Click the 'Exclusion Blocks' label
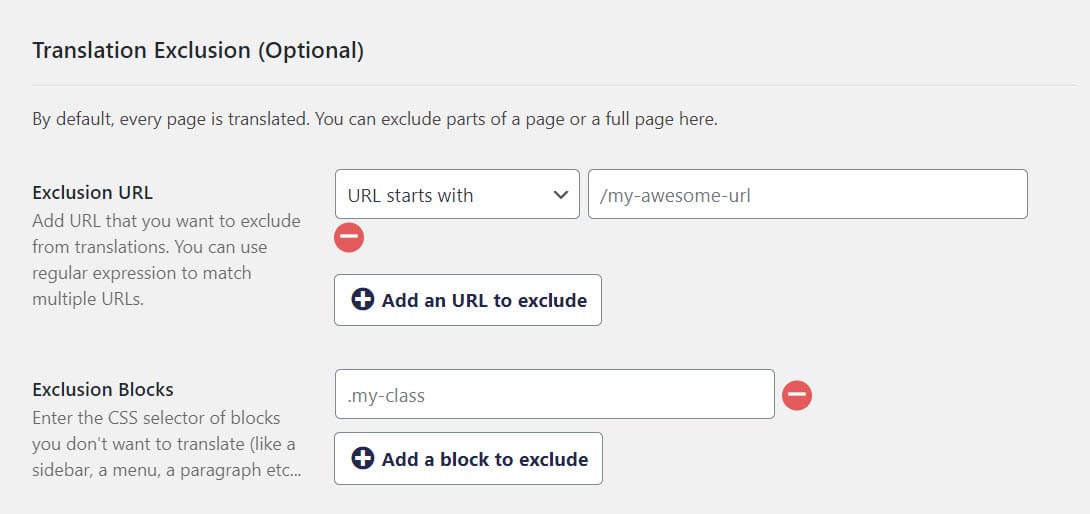 click(x=103, y=389)
